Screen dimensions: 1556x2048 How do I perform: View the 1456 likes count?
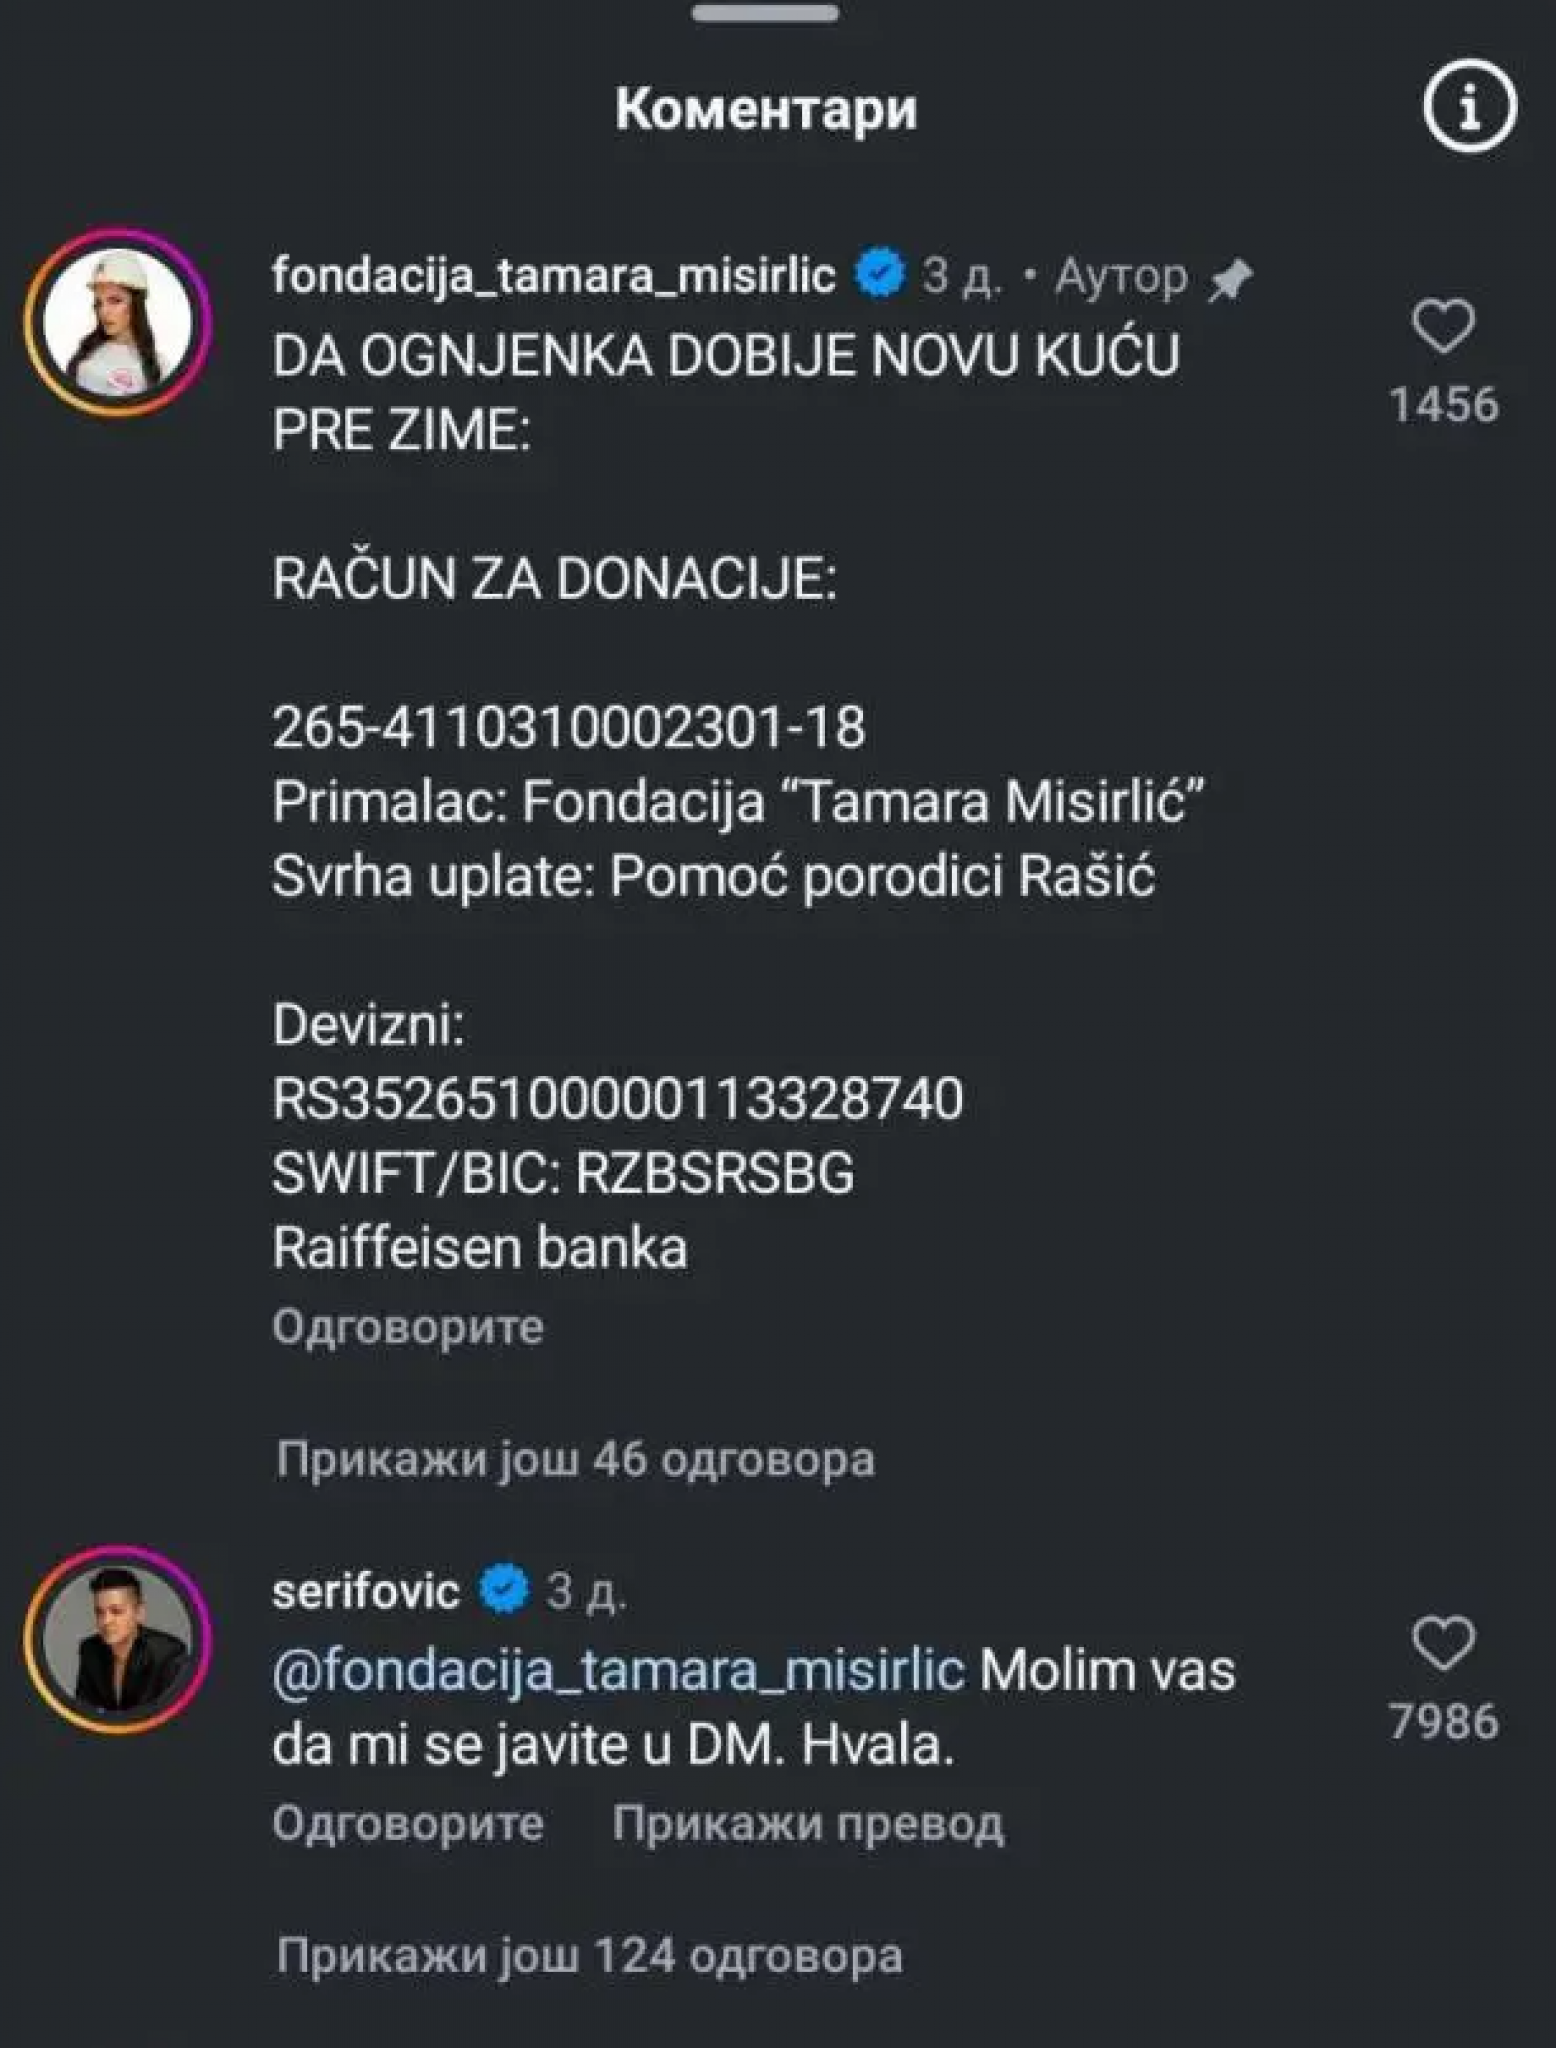(1444, 405)
